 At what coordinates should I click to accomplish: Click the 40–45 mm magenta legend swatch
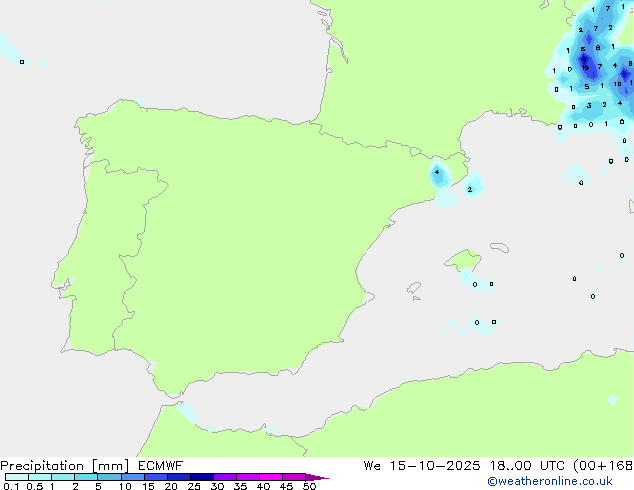click(x=271, y=477)
